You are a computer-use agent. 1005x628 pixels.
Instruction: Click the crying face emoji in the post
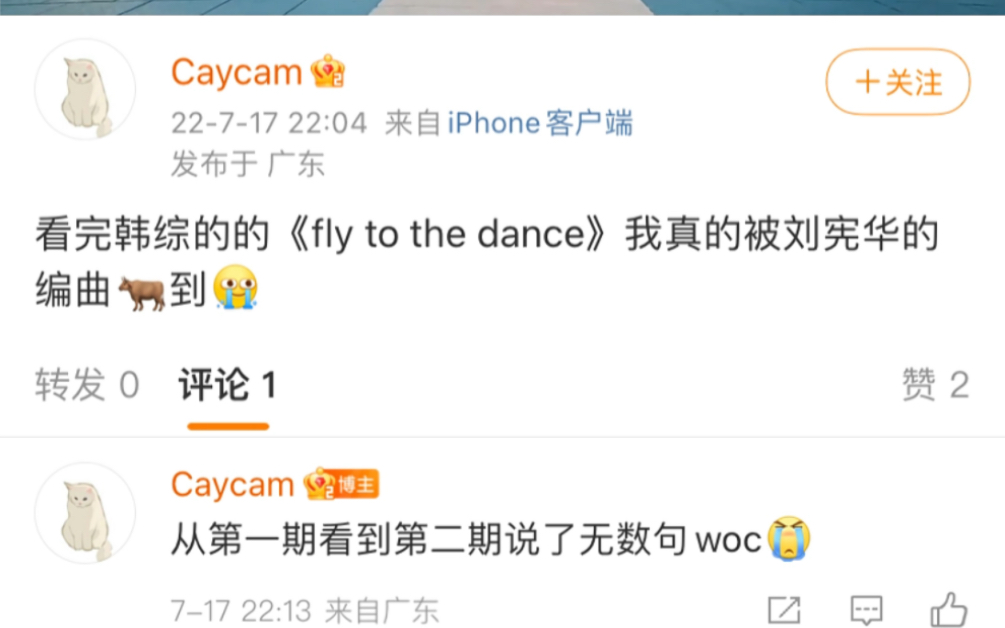(x=235, y=287)
